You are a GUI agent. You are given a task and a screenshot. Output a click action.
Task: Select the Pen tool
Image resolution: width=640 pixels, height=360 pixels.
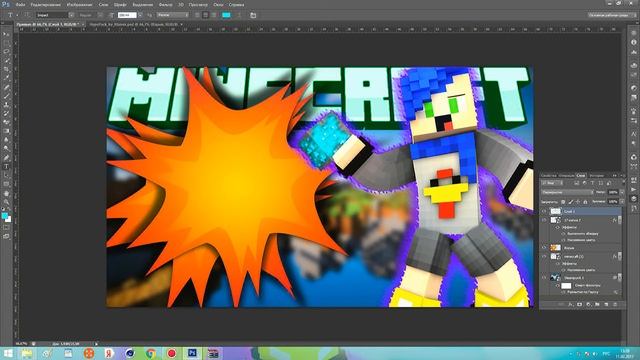click(6, 158)
